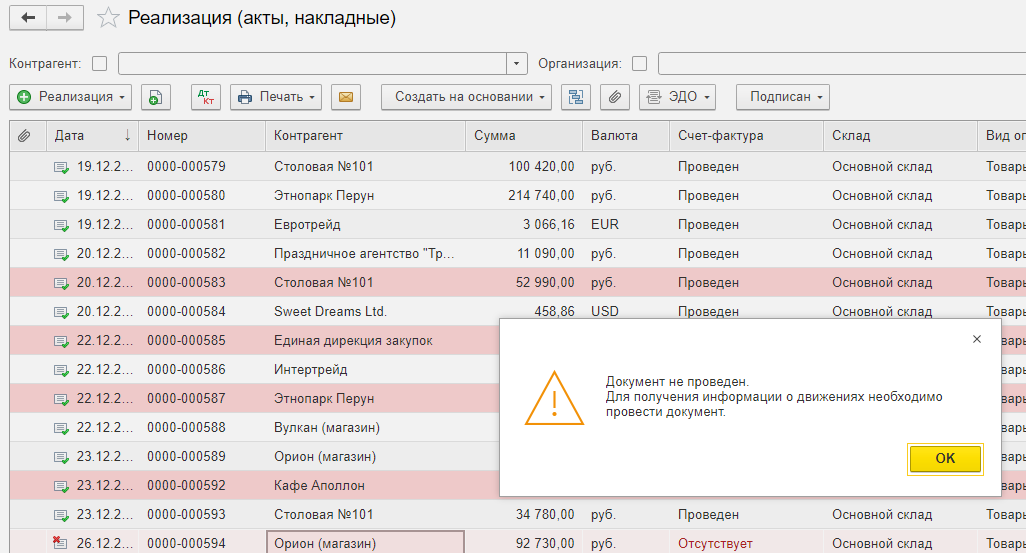The image size is (1026, 553).
Task: Click document icon in row 0000-000587
Action: tap(61, 399)
